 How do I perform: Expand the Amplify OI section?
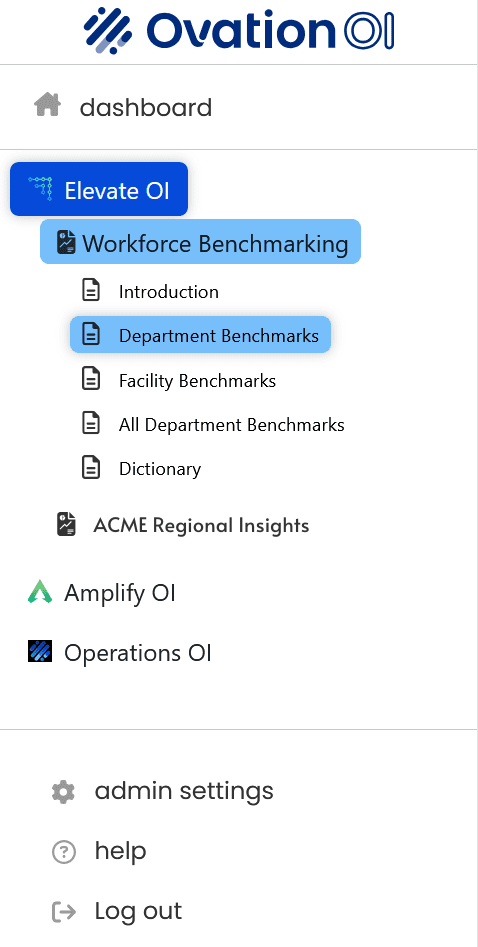[120, 593]
